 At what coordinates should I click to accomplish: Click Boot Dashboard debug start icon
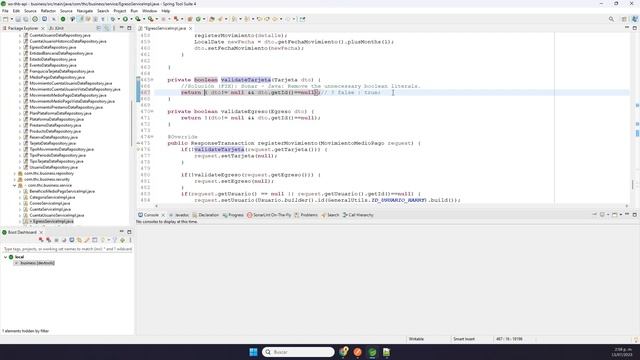tap(49, 240)
